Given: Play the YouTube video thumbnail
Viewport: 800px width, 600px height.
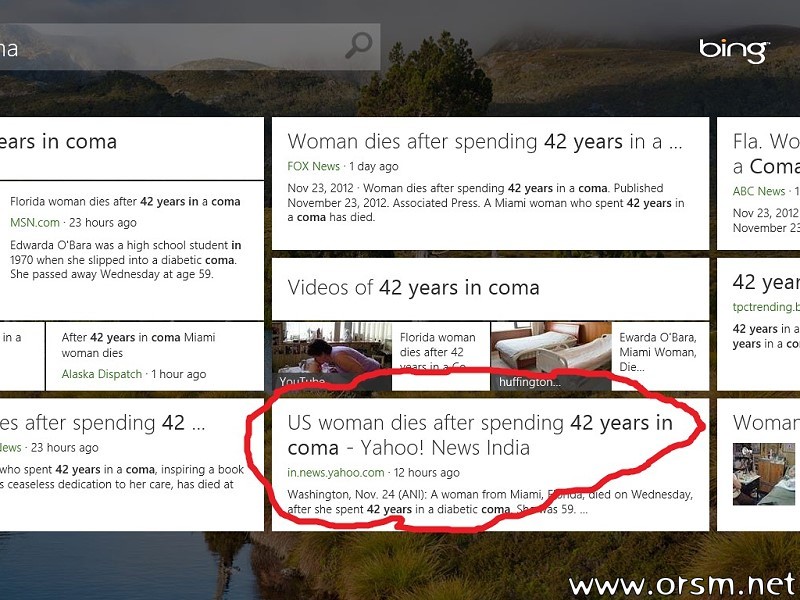Looking at the screenshot, I should pyautogui.click(x=332, y=356).
